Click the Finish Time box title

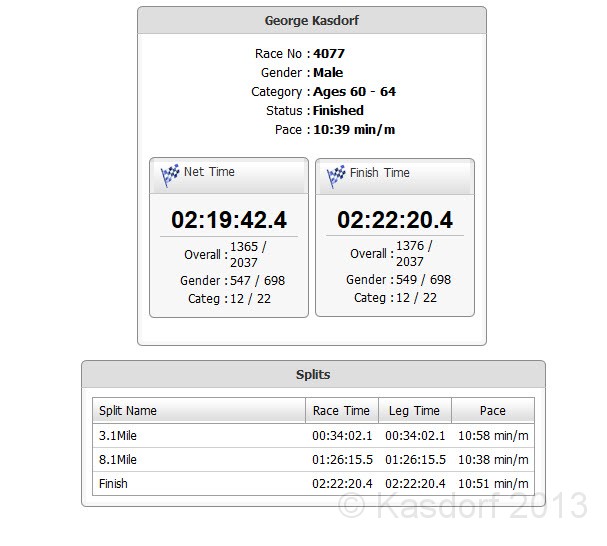[x=379, y=173]
